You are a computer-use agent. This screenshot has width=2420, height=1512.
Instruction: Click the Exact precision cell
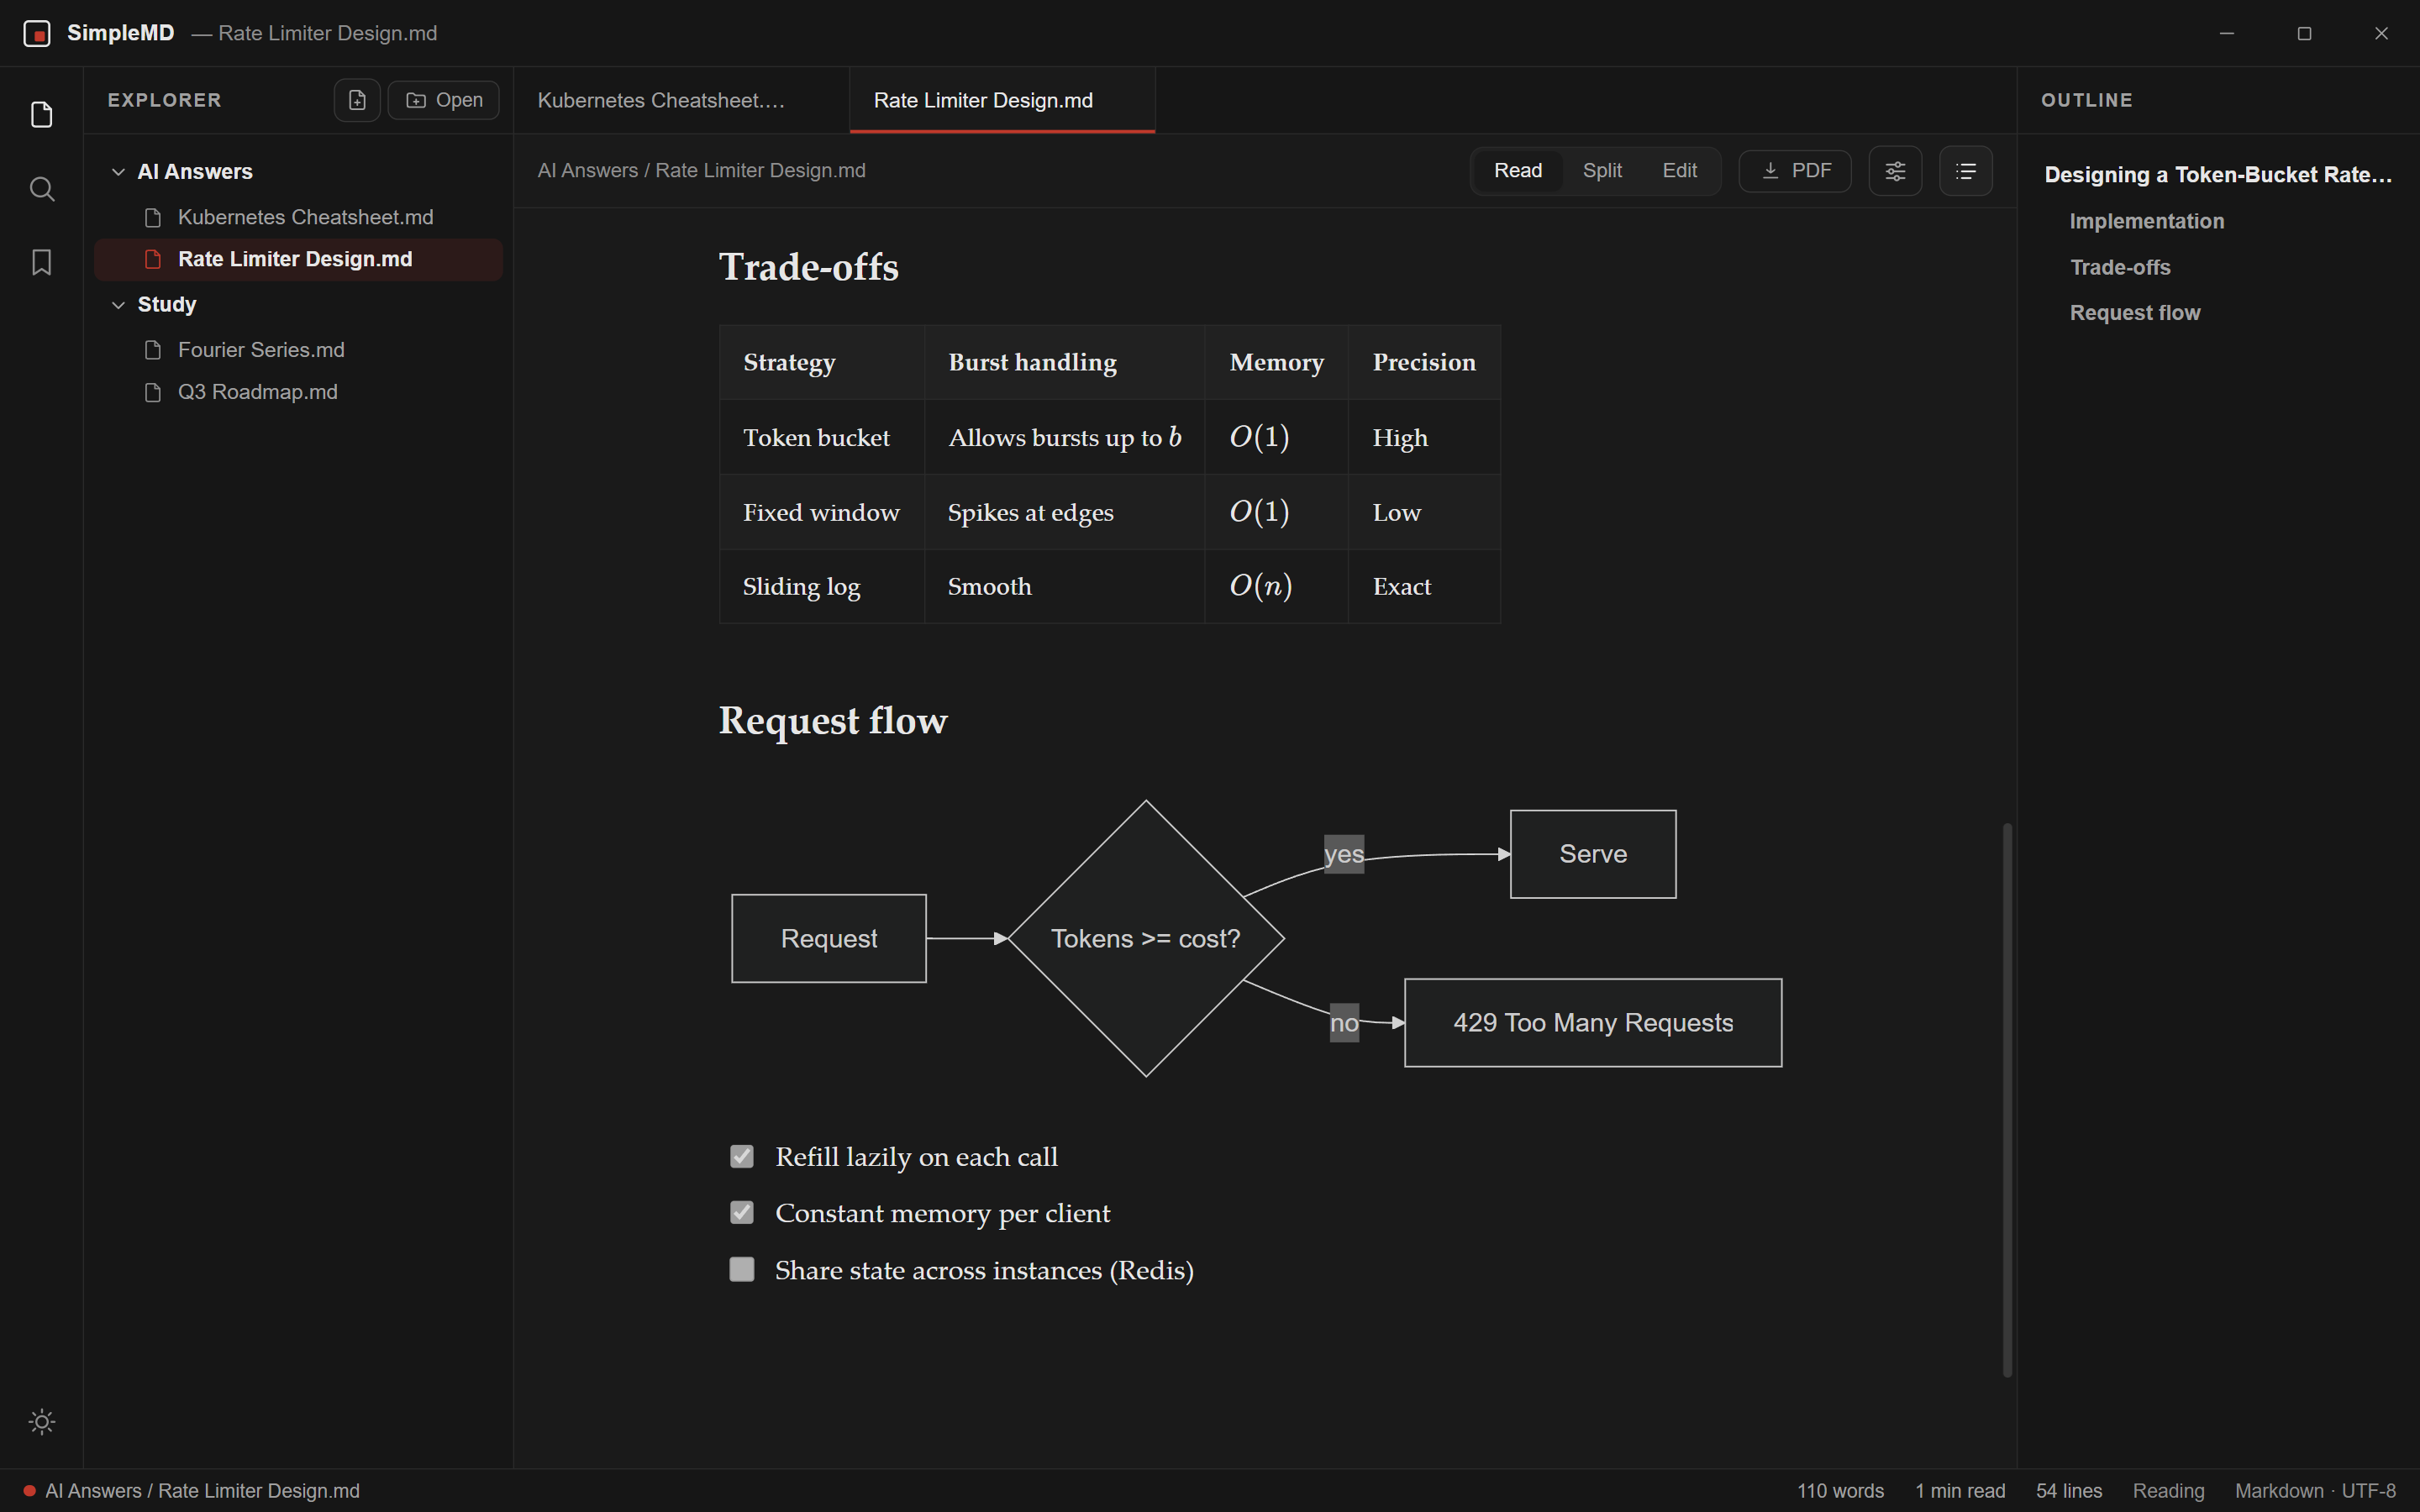[1424, 586]
